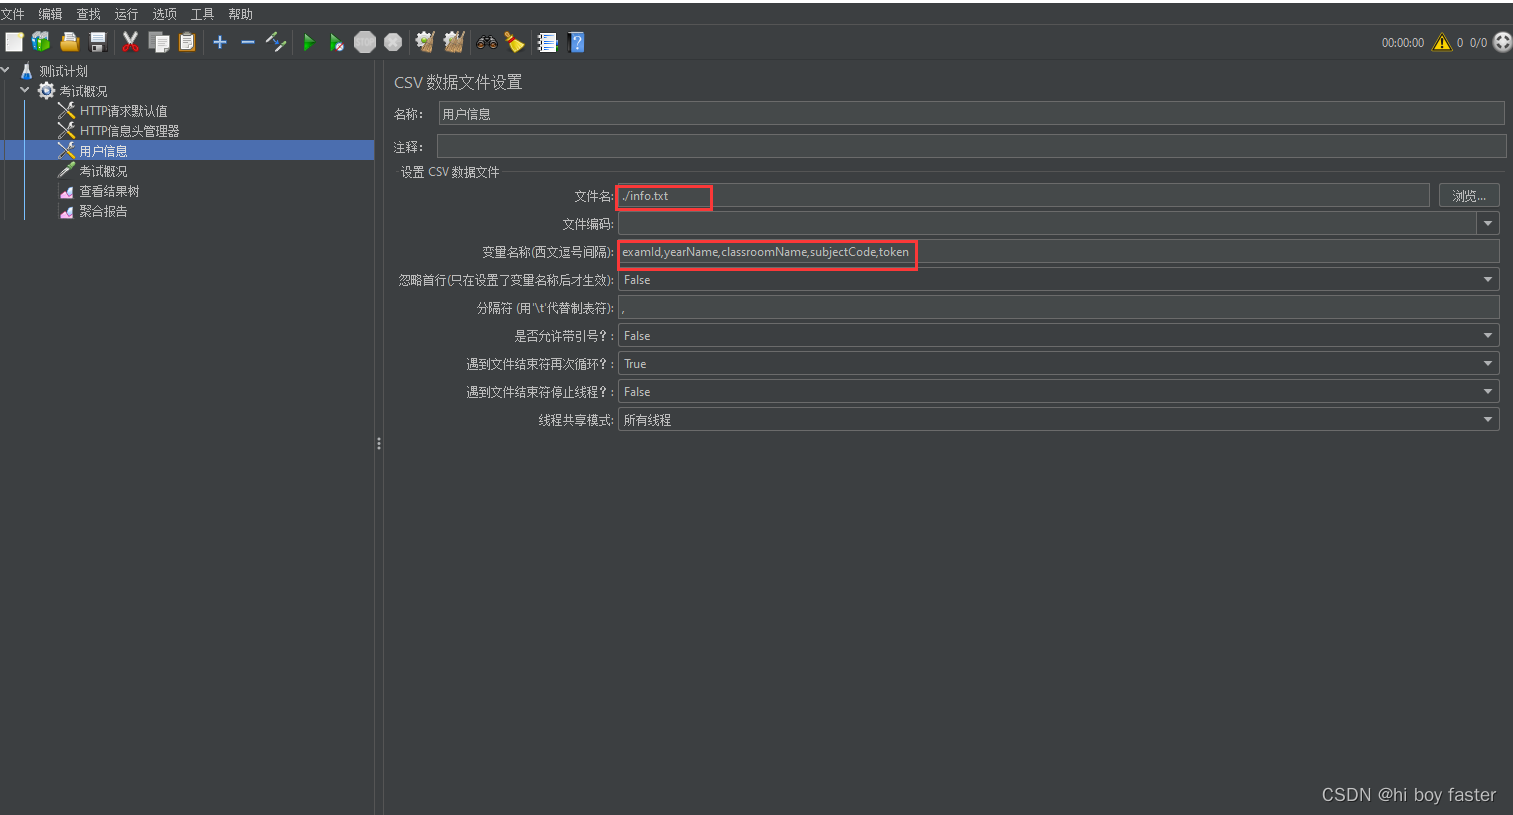This screenshot has height=815, width=1513.
Task: Open the 工具 menu
Action: click(x=202, y=14)
